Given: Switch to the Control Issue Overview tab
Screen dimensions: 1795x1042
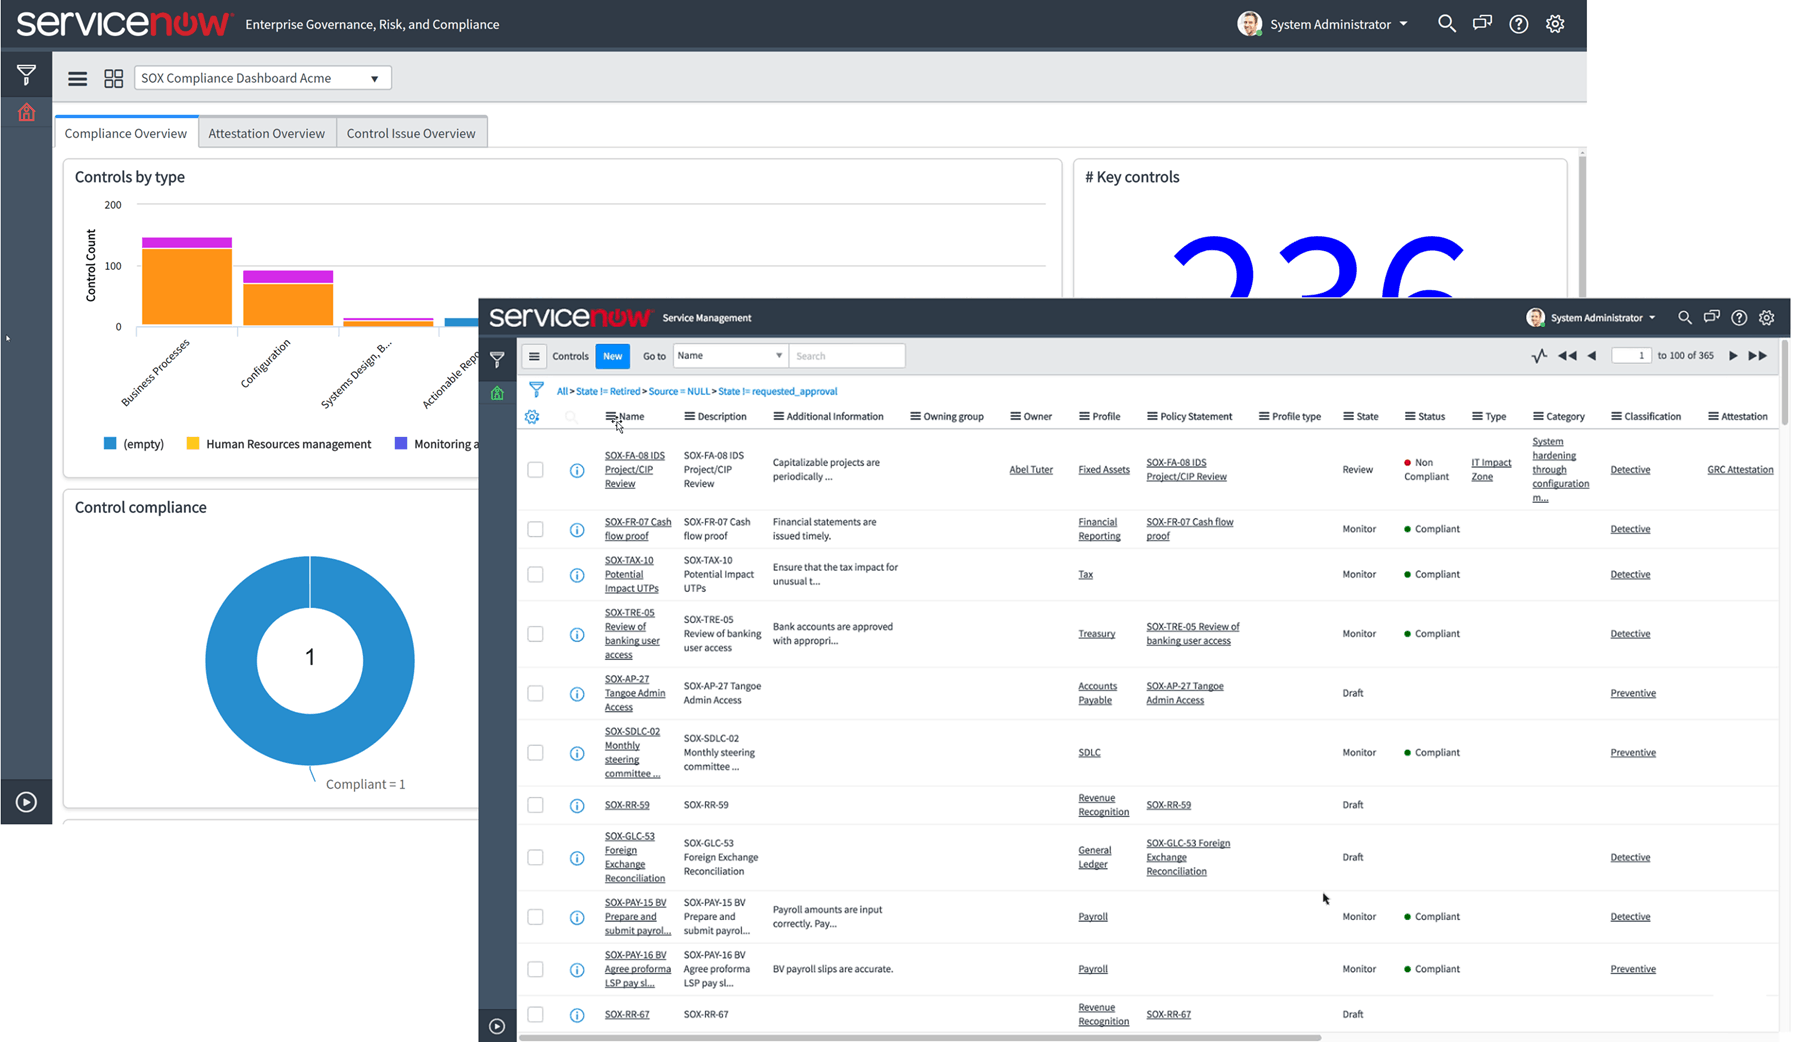Looking at the screenshot, I should coord(411,133).
